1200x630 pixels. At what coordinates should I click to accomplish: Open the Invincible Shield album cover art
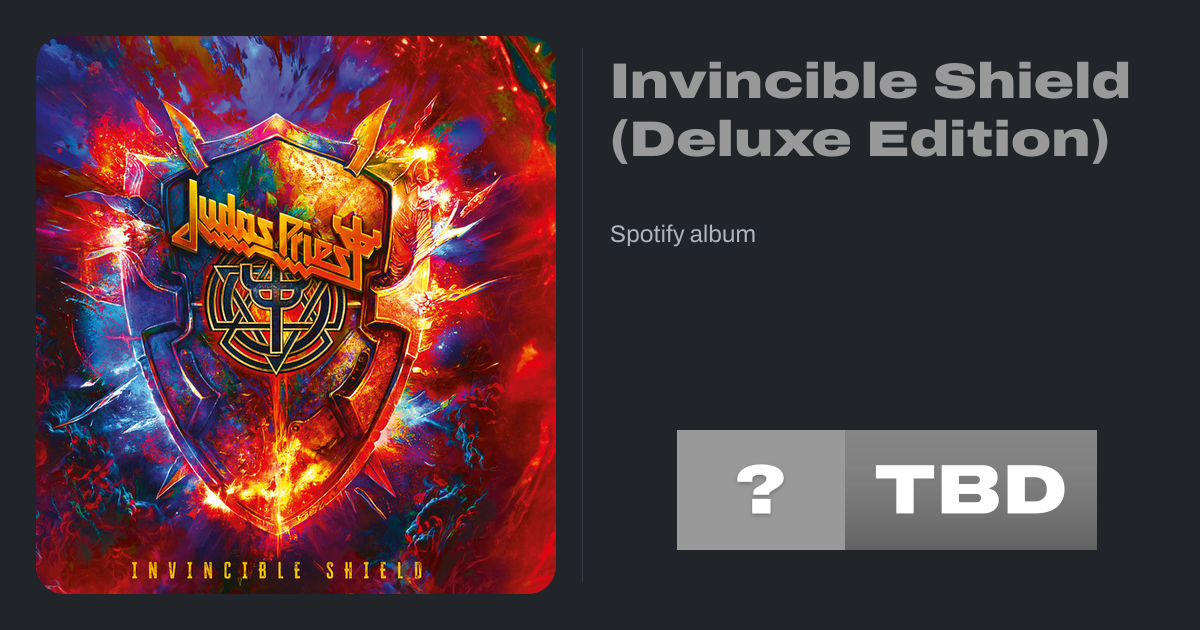click(x=296, y=315)
